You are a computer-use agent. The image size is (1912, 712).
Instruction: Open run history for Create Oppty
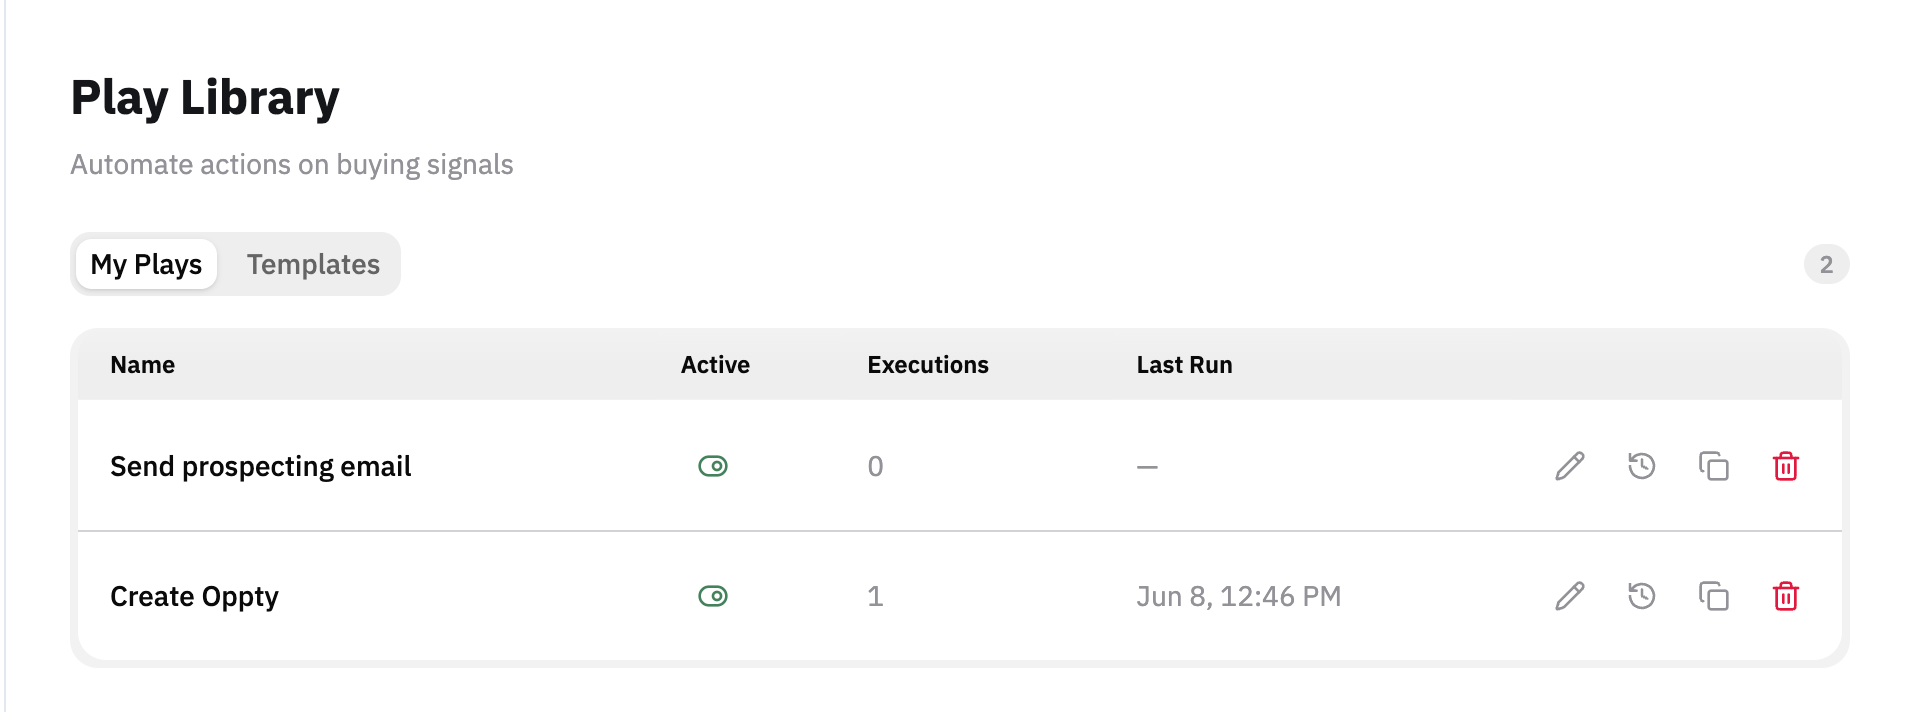pos(1642,596)
